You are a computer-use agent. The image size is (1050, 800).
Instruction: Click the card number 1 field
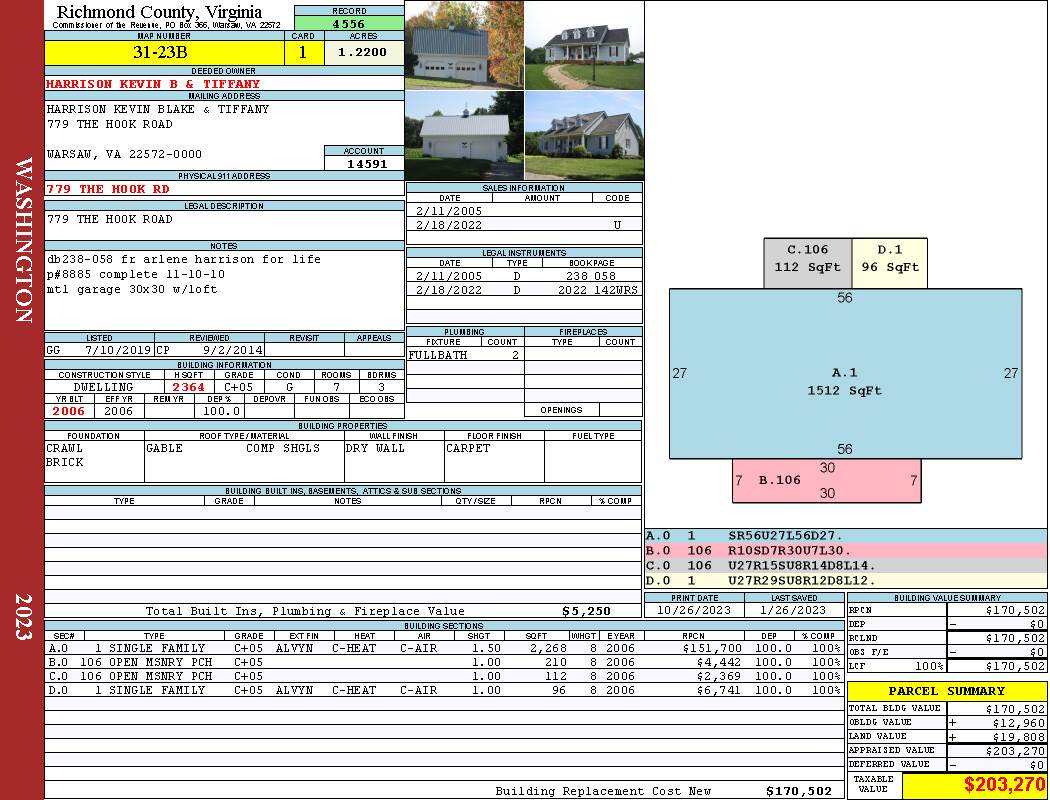pos(303,52)
